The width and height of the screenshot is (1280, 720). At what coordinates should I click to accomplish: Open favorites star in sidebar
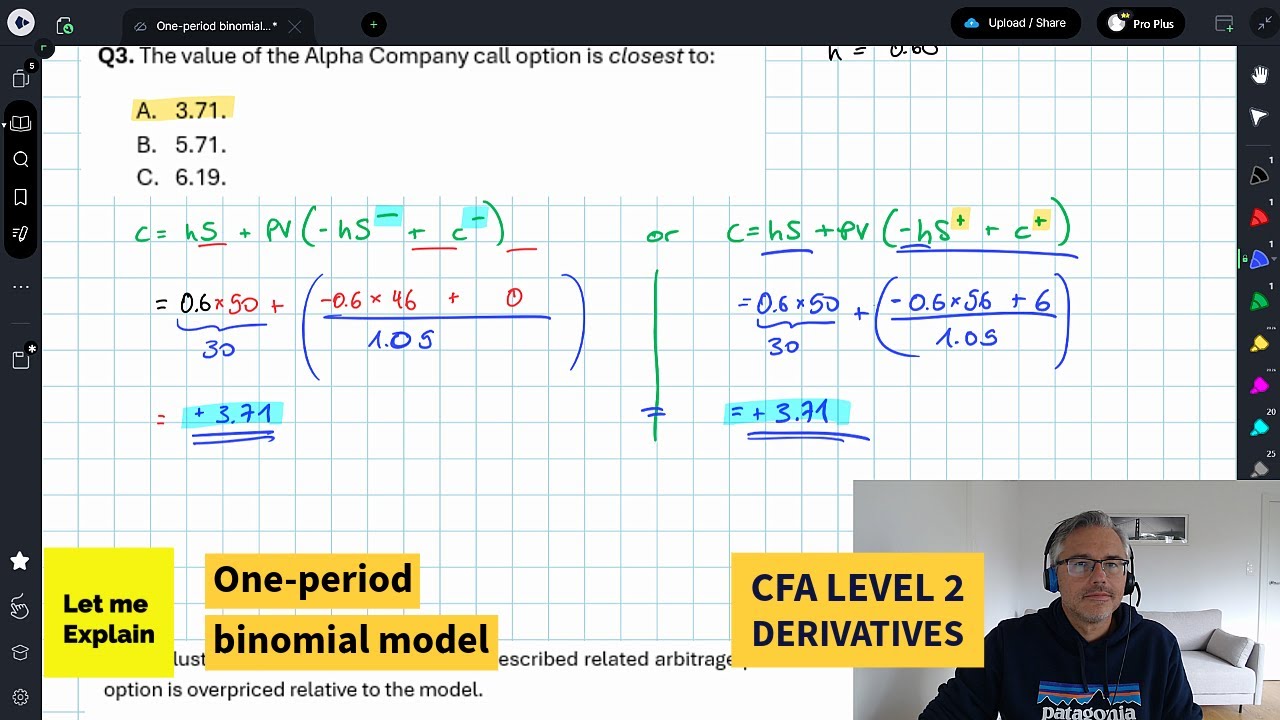coord(20,561)
